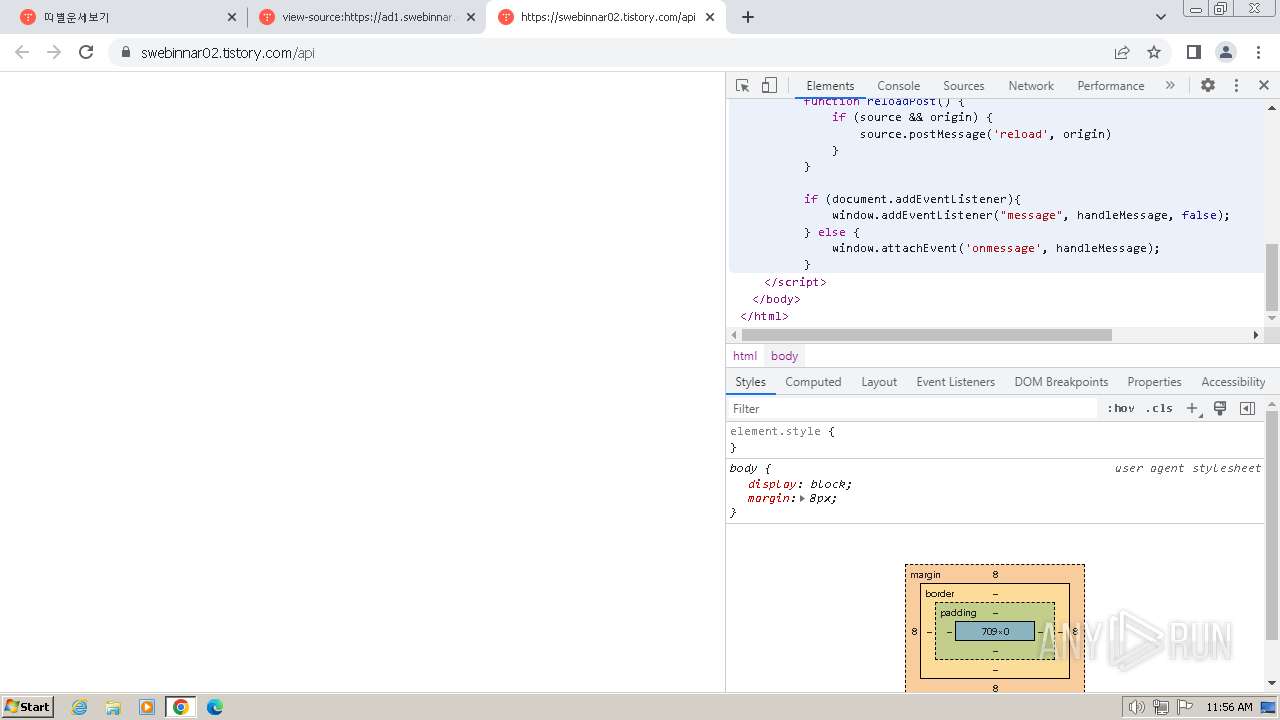
Task: Select body in the breadcrumb trail
Action: (x=784, y=356)
